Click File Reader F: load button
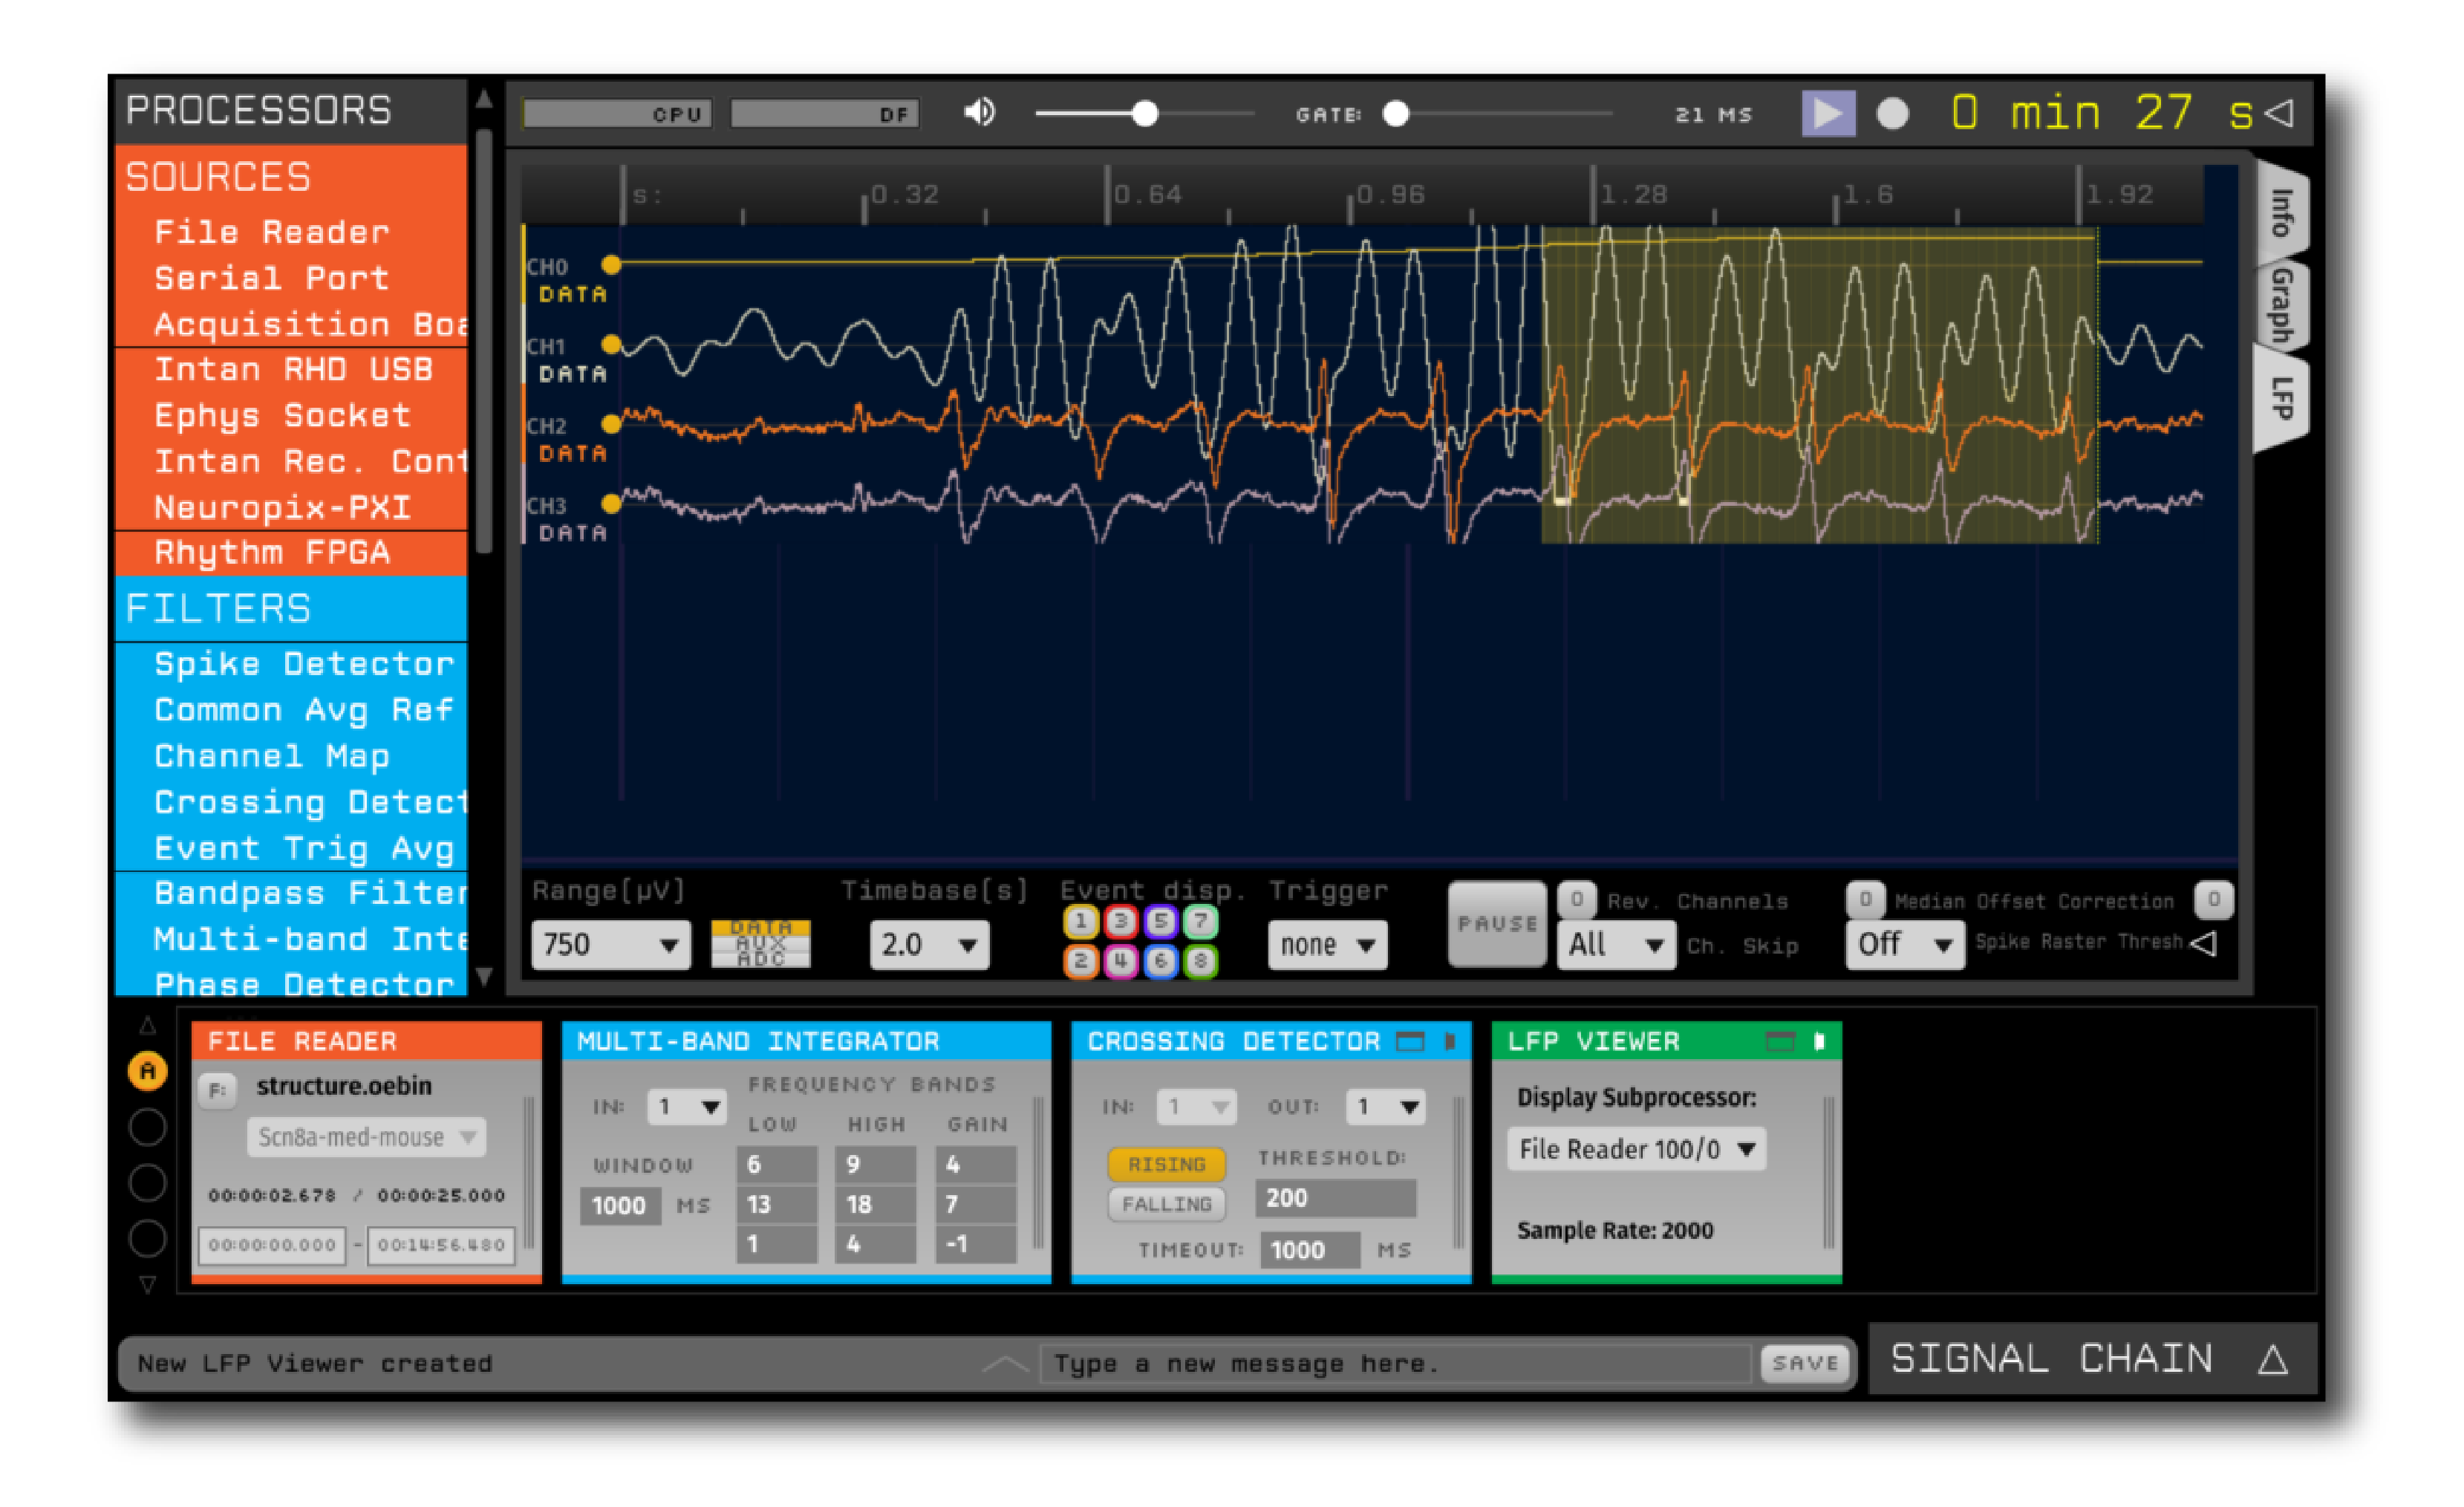The height and width of the screenshot is (1507, 2464). 217,1090
